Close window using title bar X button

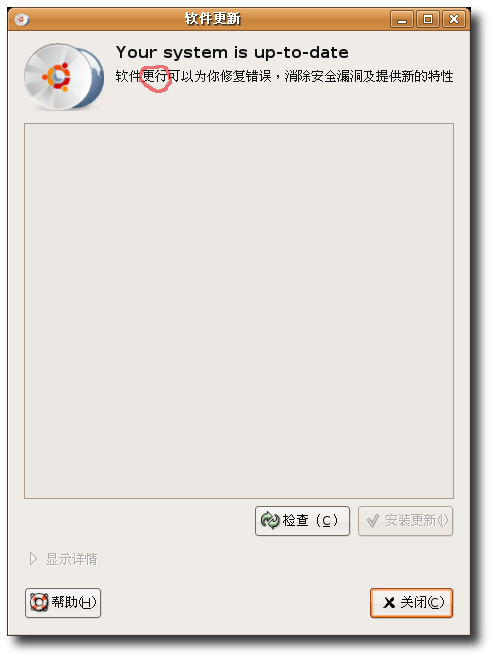(x=454, y=19)
